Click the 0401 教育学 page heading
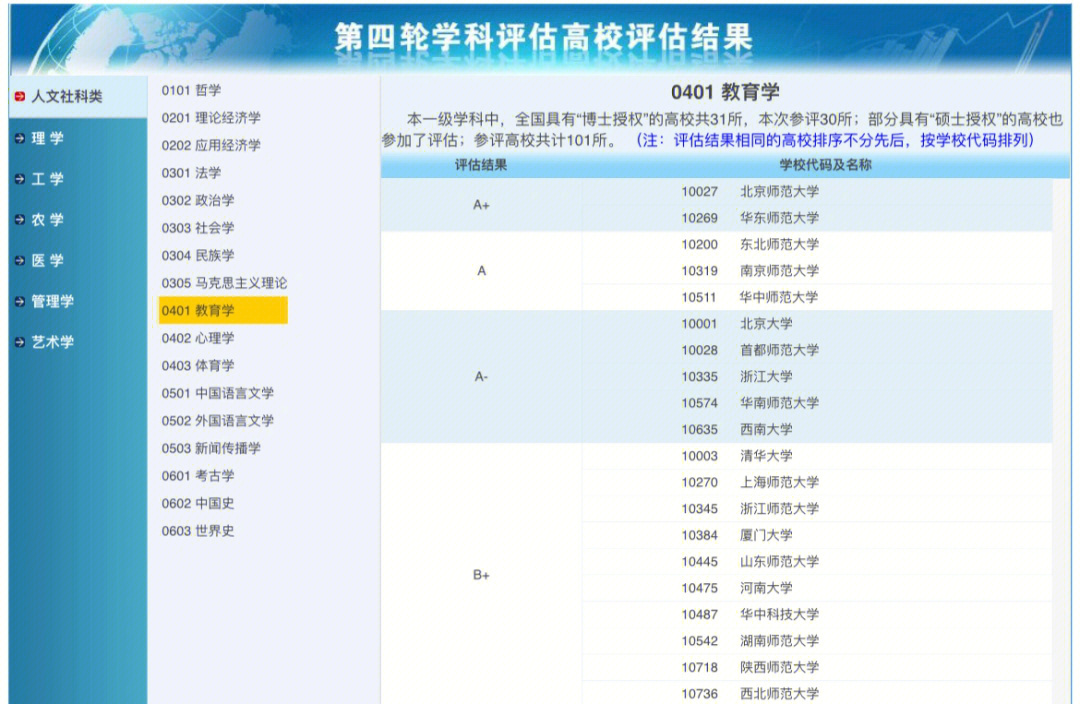This screenshot has height=704, width=1080. pyautogui.click(x=725, y=92)
